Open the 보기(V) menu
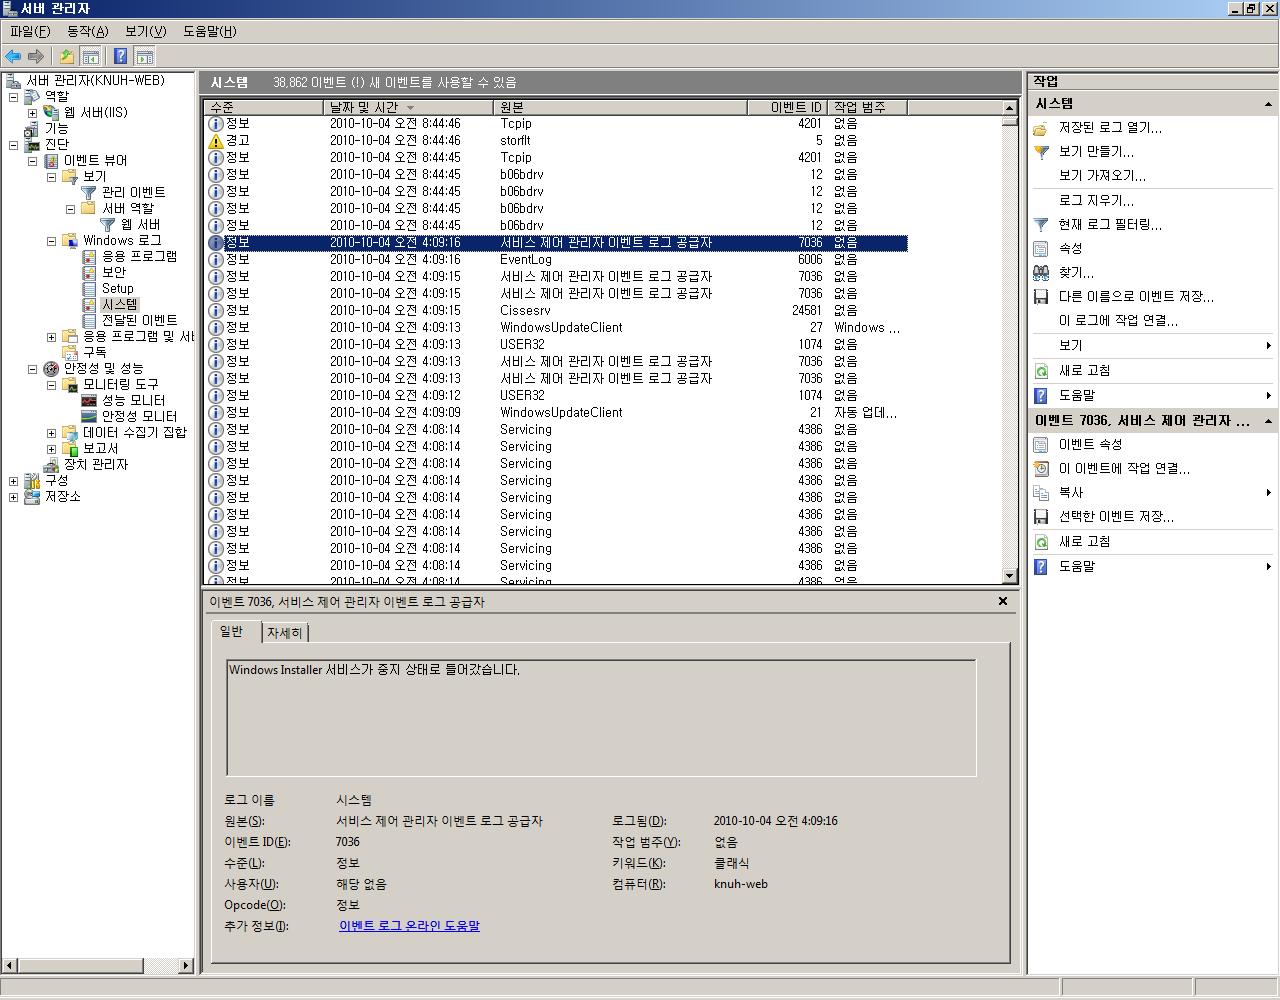The image size is (1280, 1000). click(146, 31)
